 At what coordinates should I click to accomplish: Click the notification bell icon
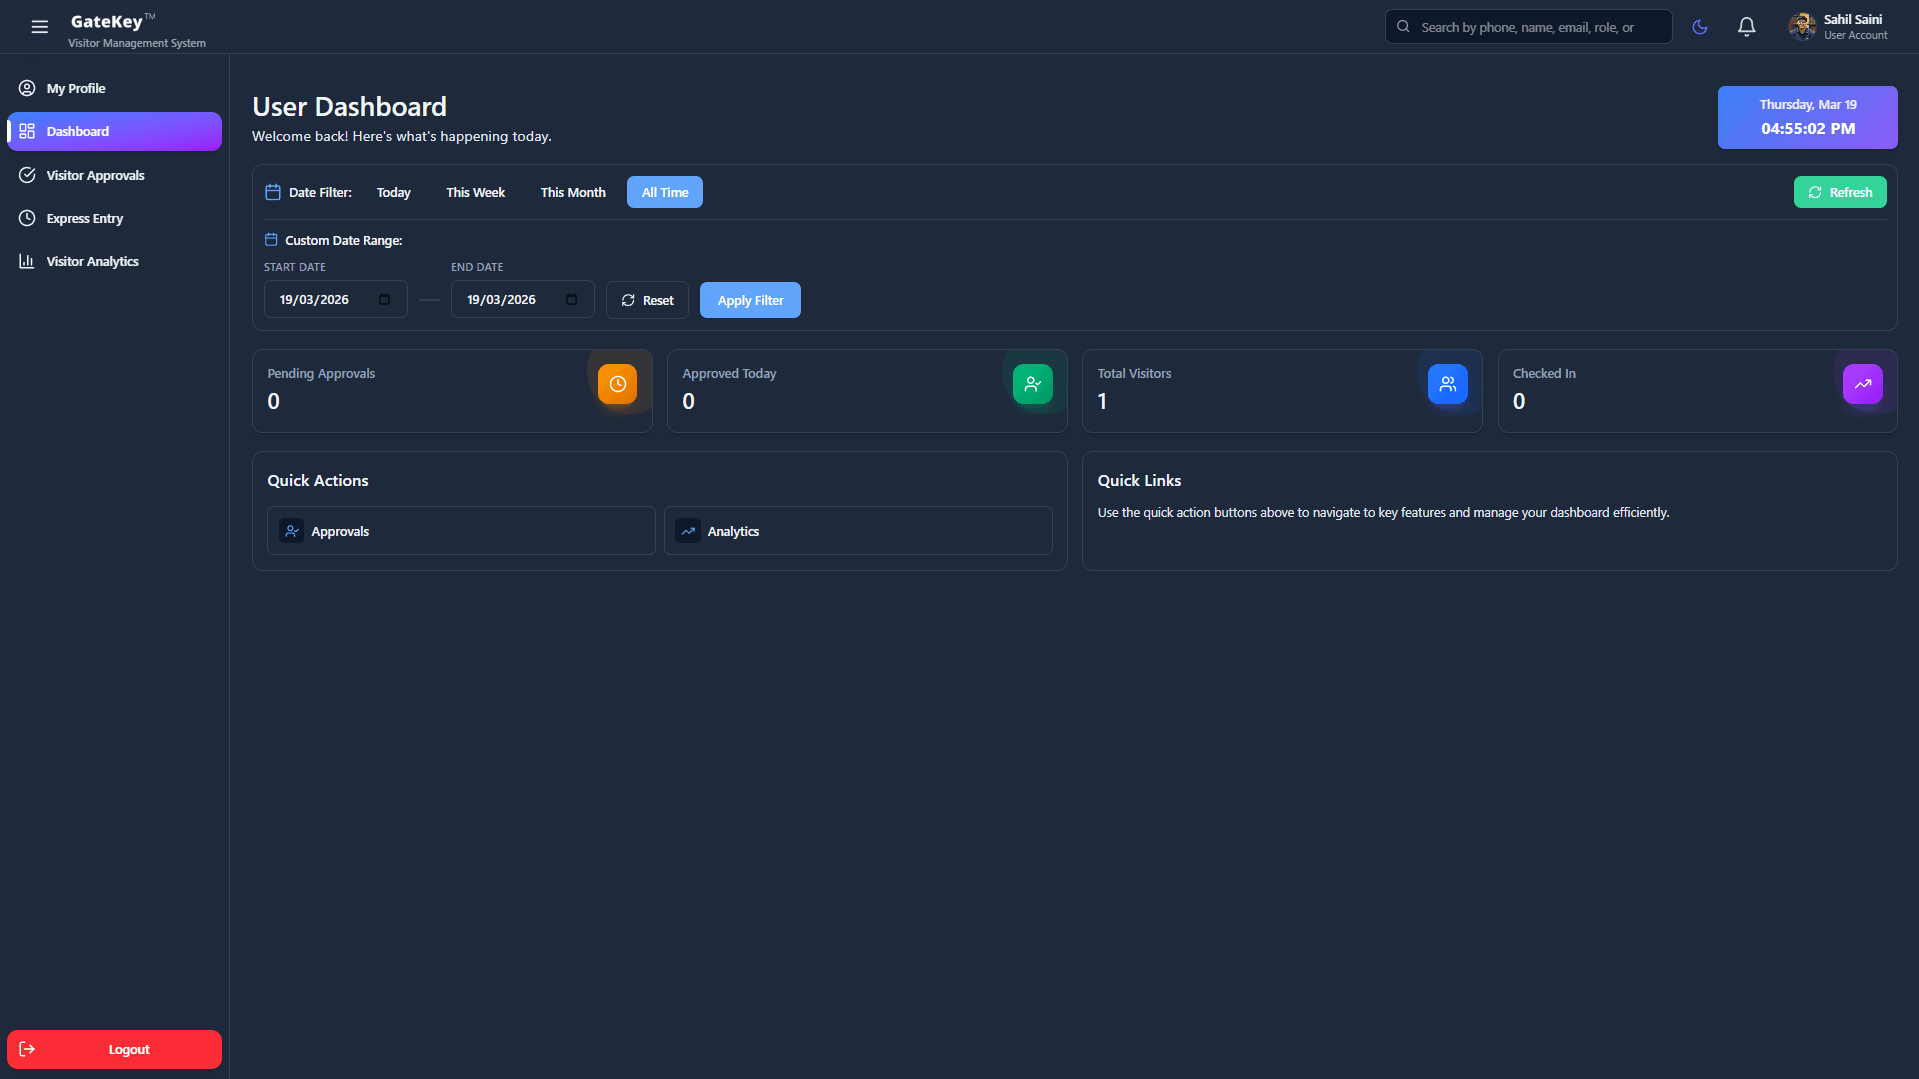1746,26
